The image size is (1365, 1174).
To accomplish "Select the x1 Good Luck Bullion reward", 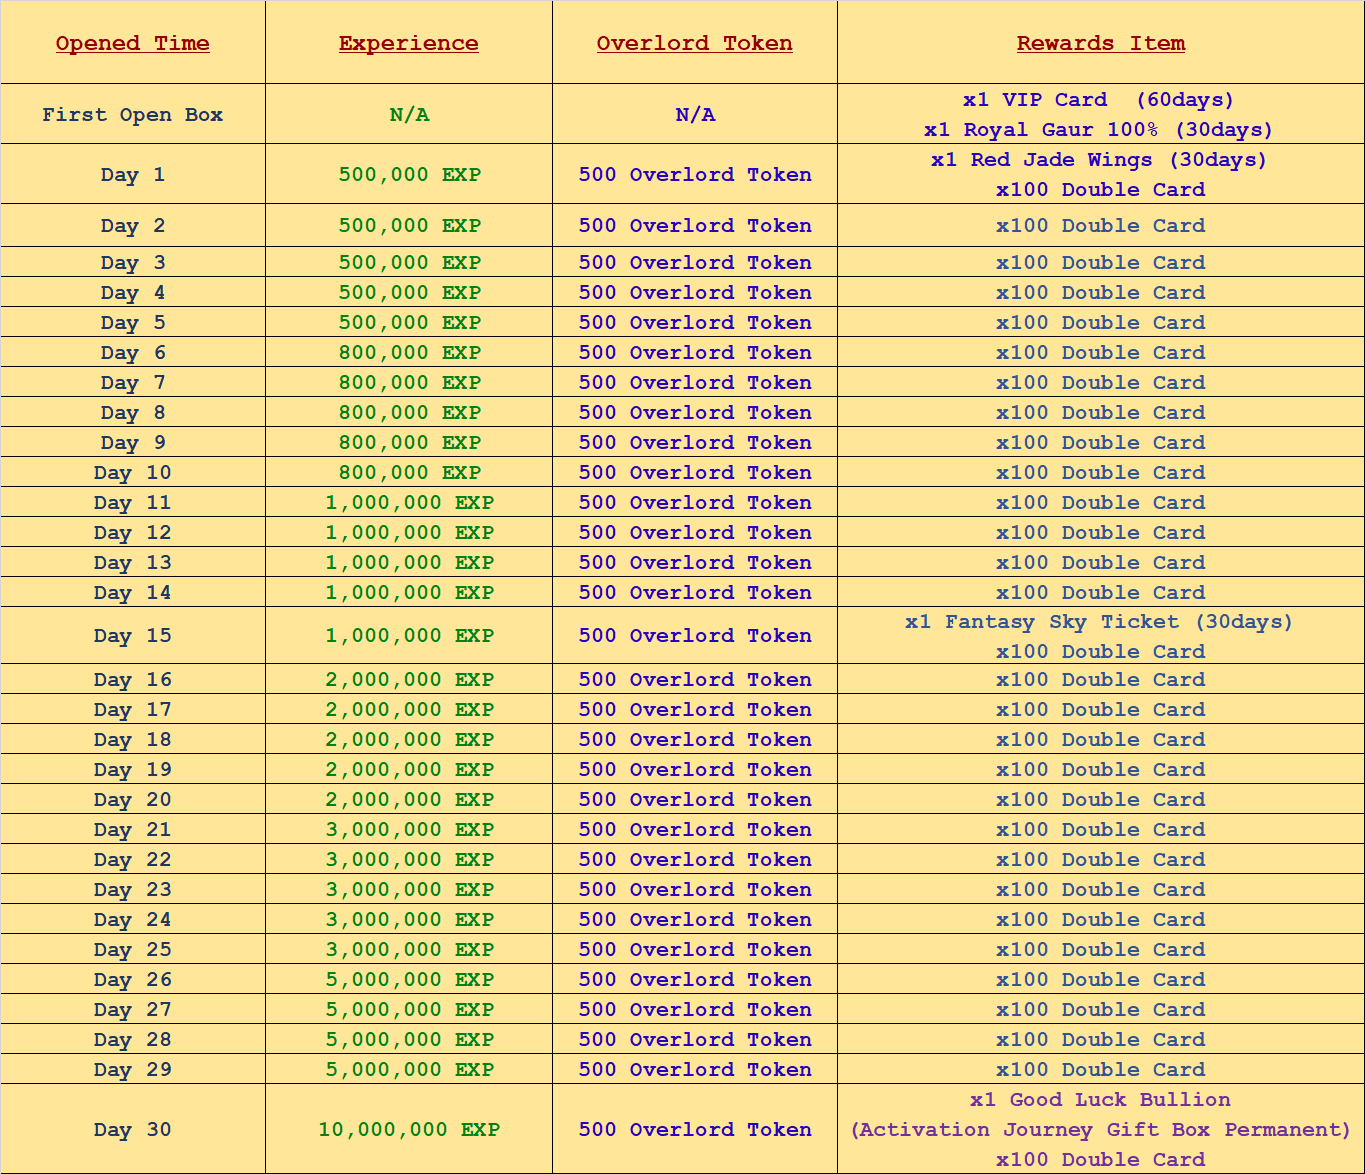I will coord(1100,1100).
